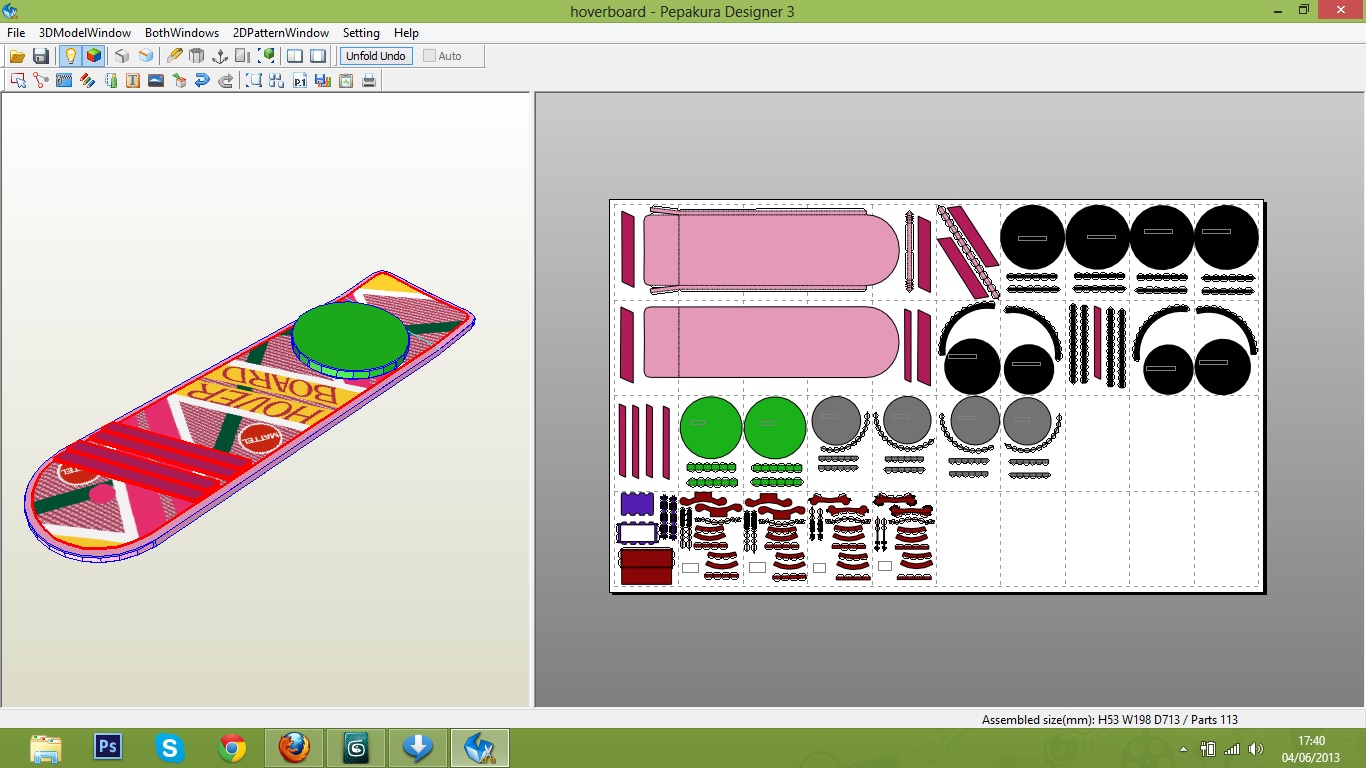Select the colored pencils edge color tool
Viewport: 1366px width, 768px height.
click(87, 80)
